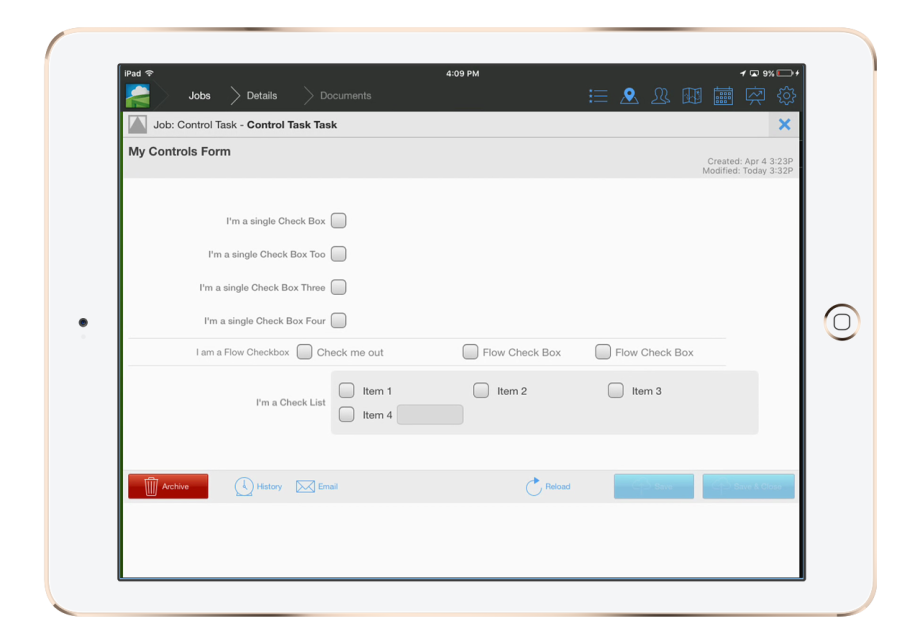Open the settings gear icon
This screenshot has width=920, height=644.
coord(786,95)
